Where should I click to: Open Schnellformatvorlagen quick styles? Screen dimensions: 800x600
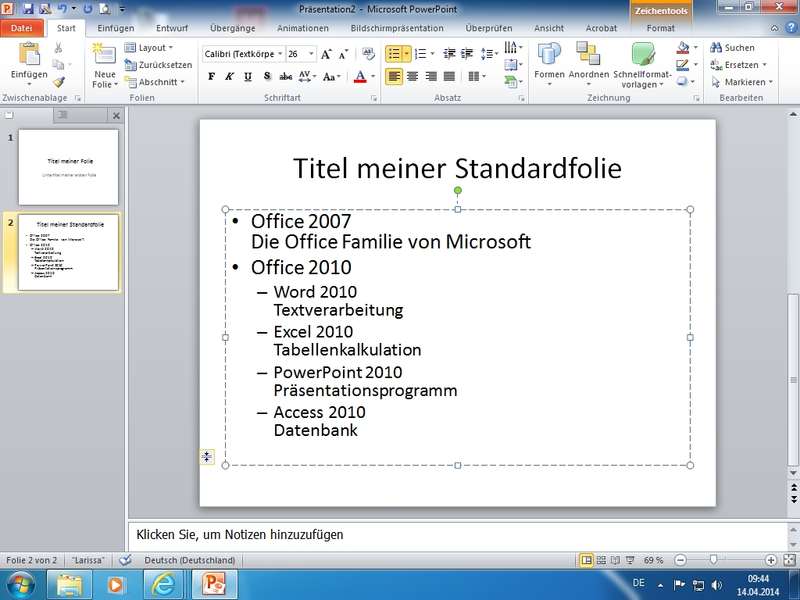click(x=642, y=65)
